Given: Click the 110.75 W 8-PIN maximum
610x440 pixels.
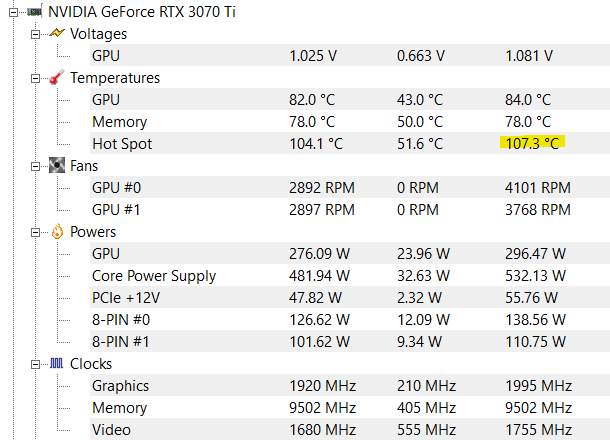Looking at the screenshot, I should pyautogui.click(x=535, y=342).
